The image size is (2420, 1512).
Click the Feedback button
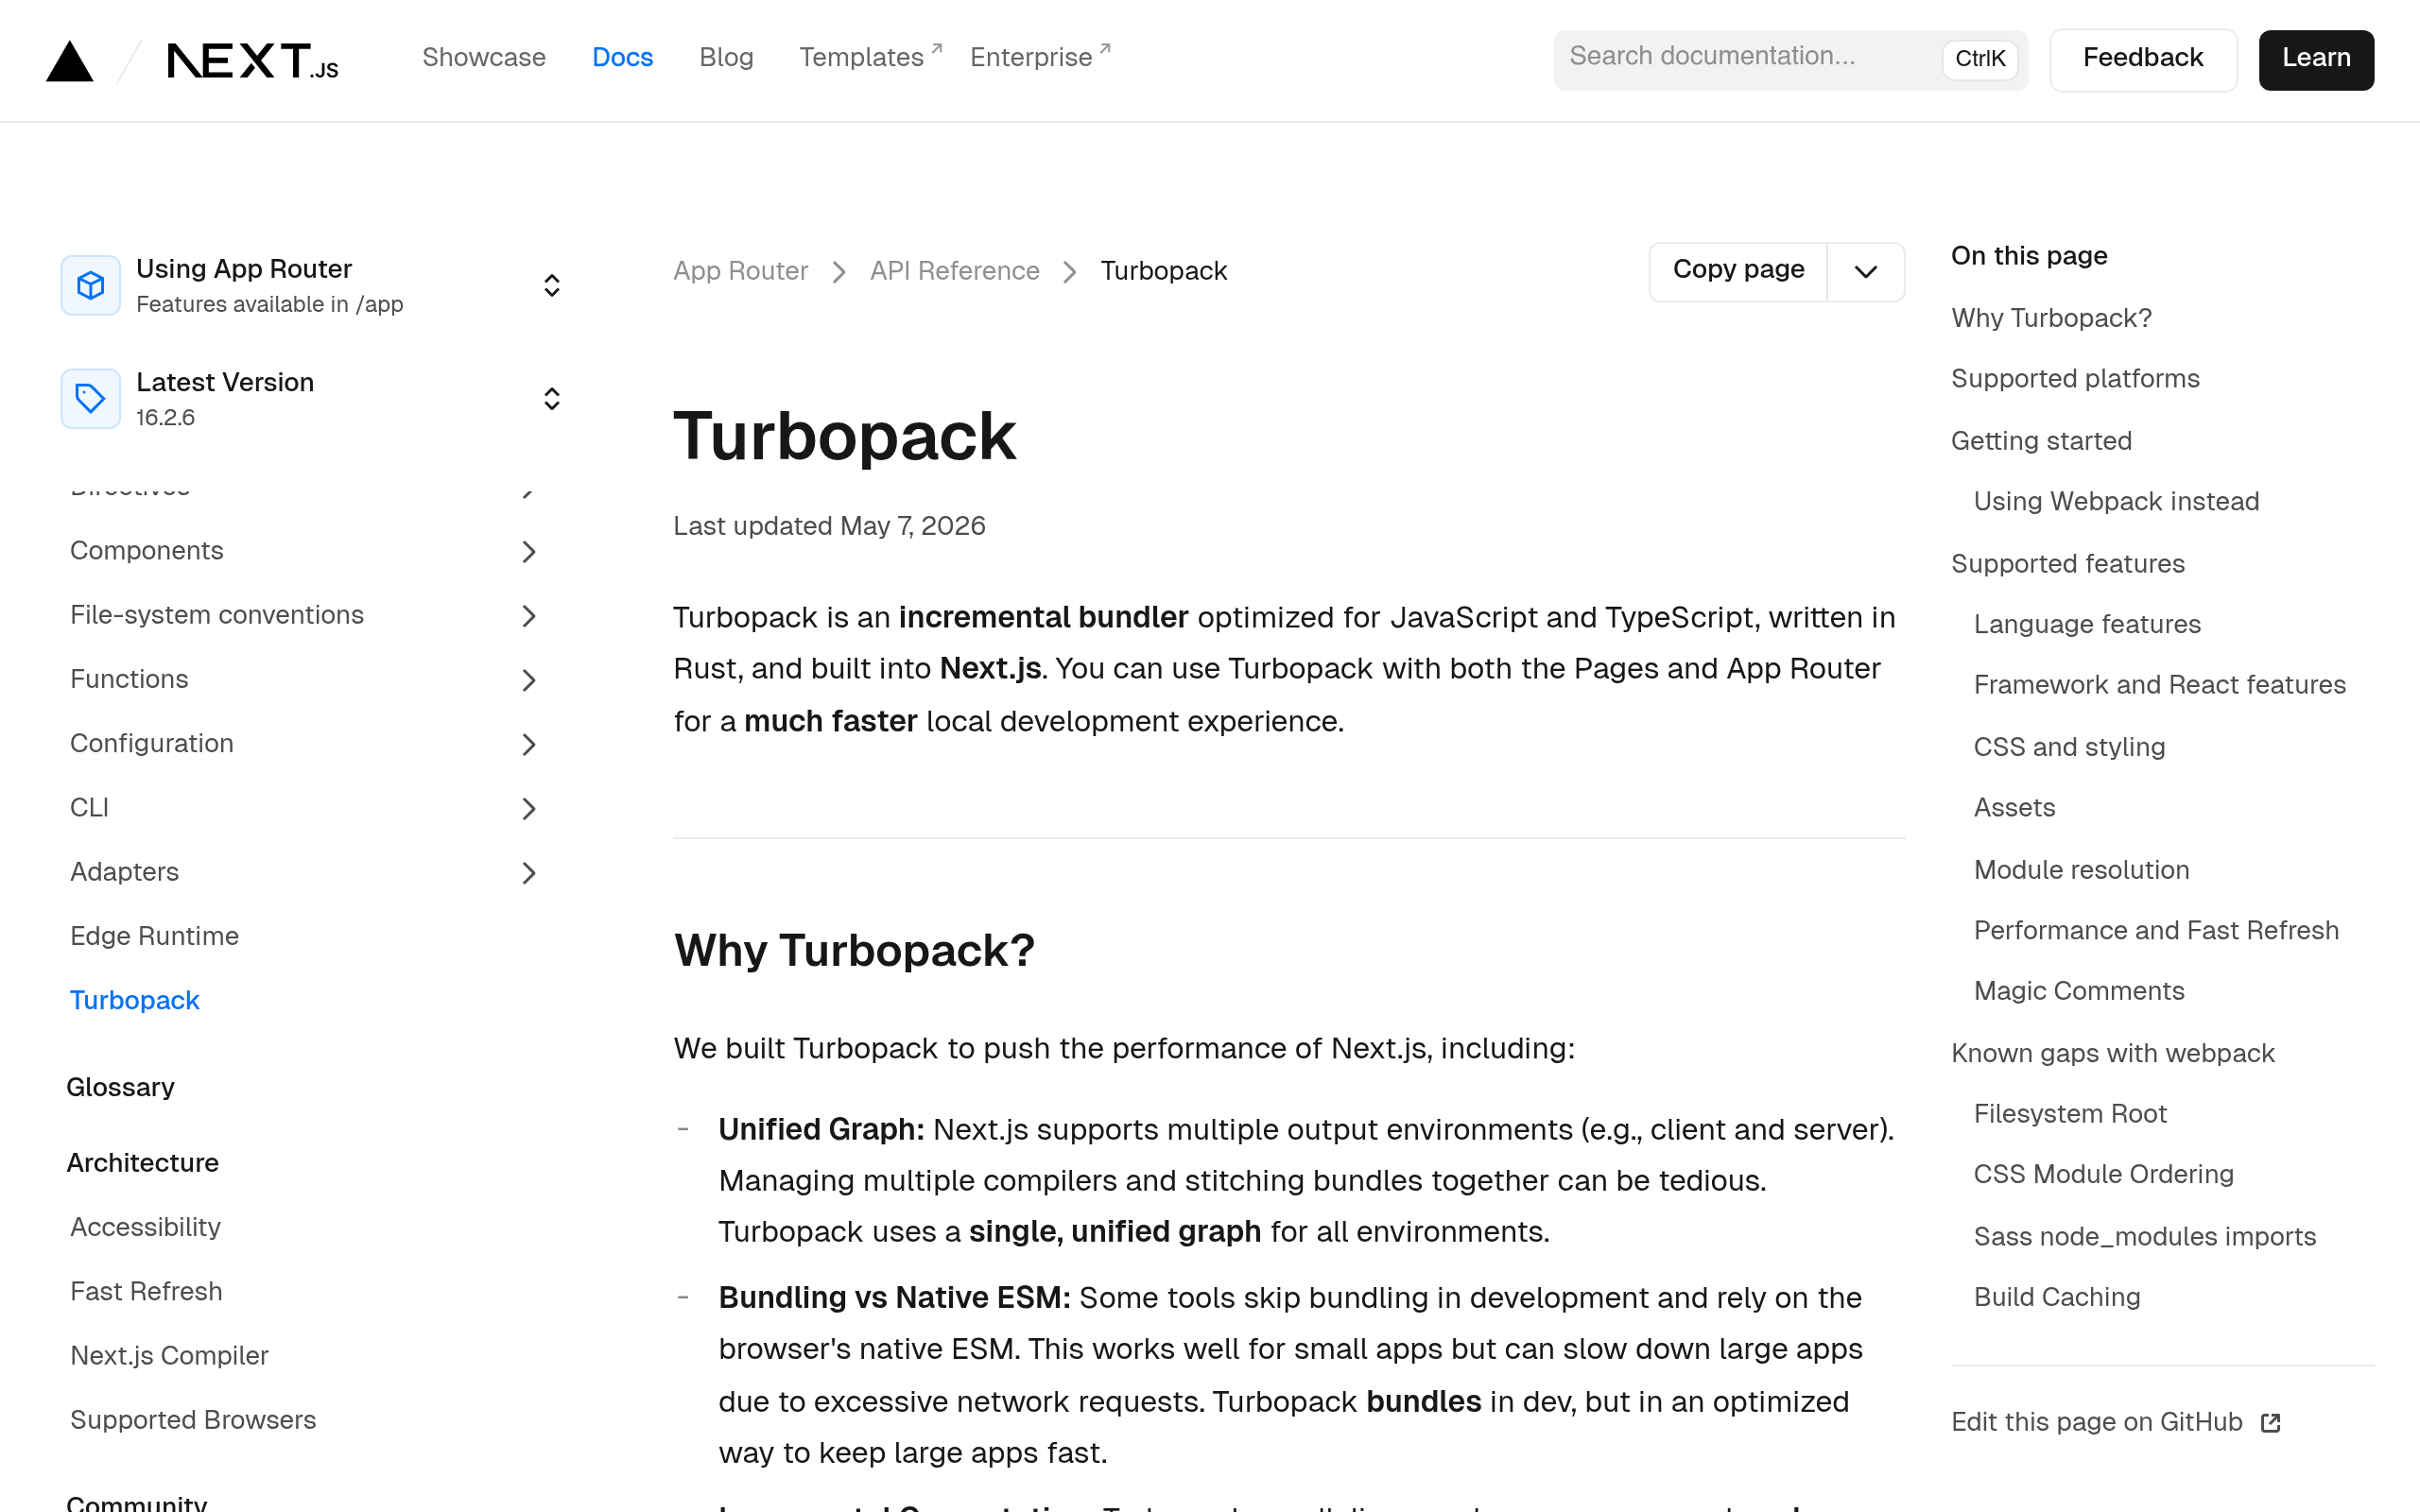tap(2143, 59)
